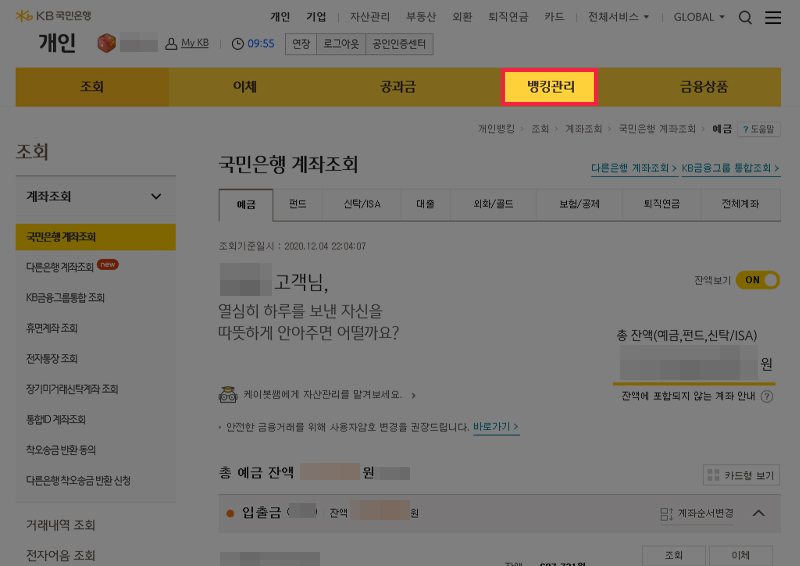The height and width of the screenshot is (566, 800).
Task: Click the 케이봇쌤 robot icon
Action: tap(228, 395)
